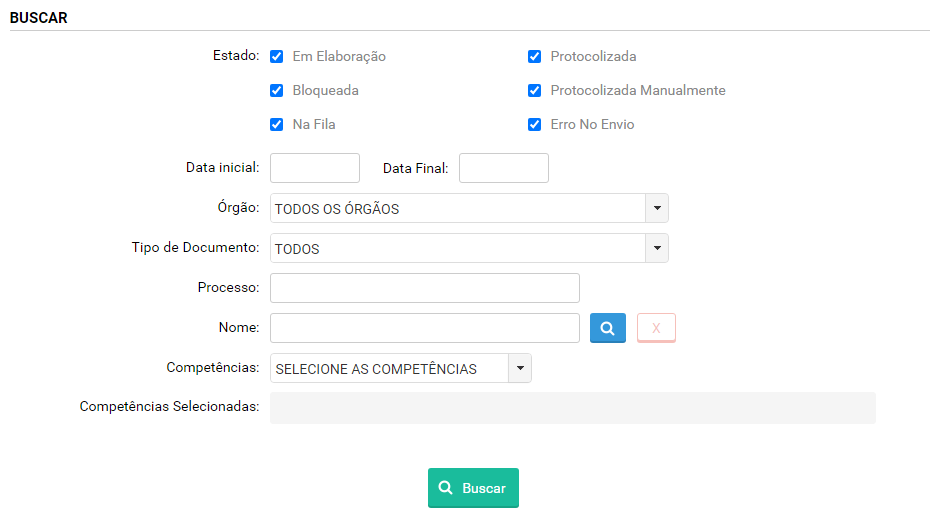Click the blue magnifier search icon beside Nome
The width and height of the screenshot is (938, 519).
607,328
